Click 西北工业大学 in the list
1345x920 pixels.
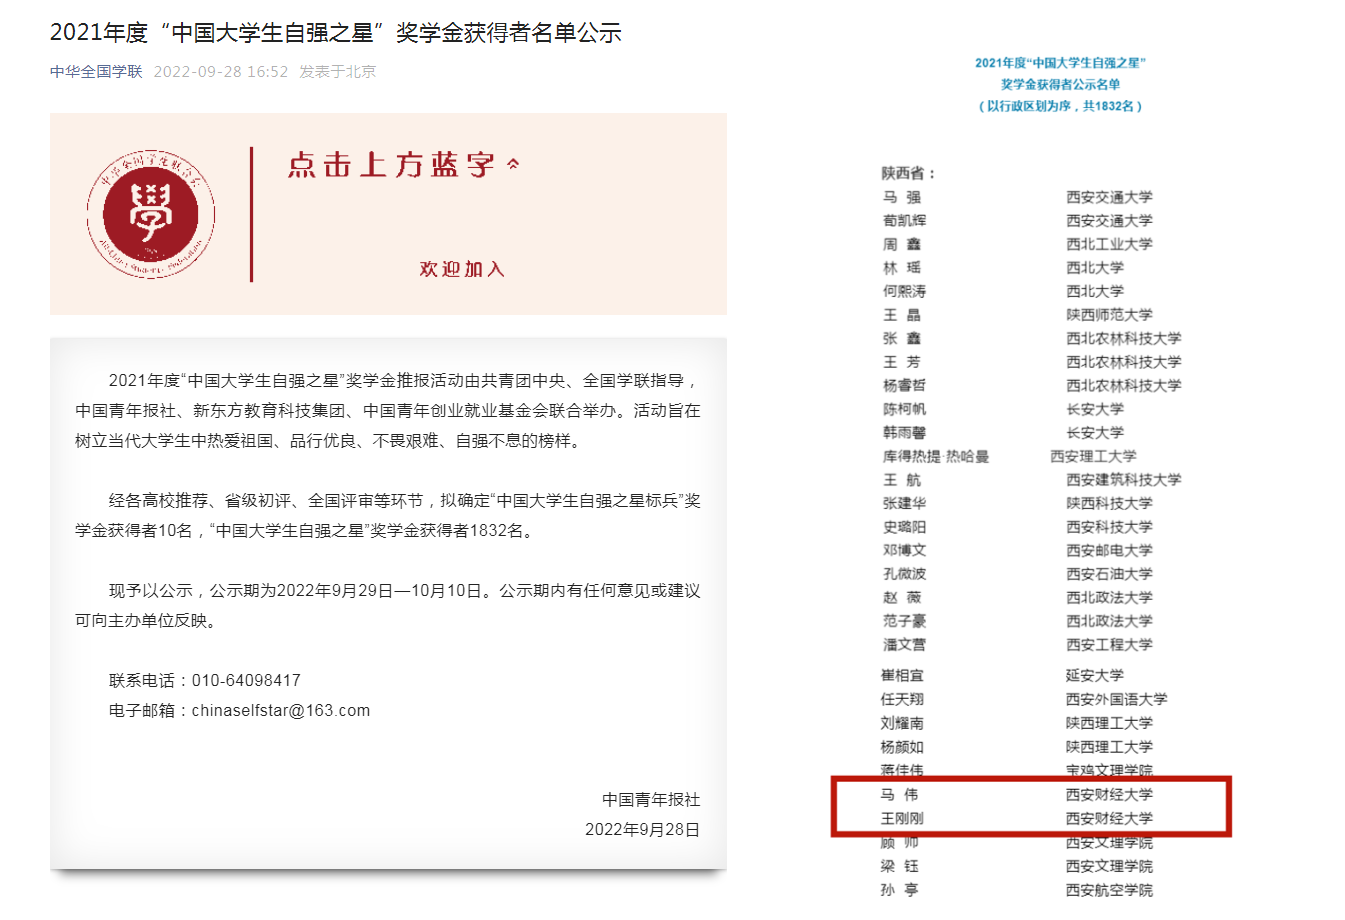tap(1109, 244)
